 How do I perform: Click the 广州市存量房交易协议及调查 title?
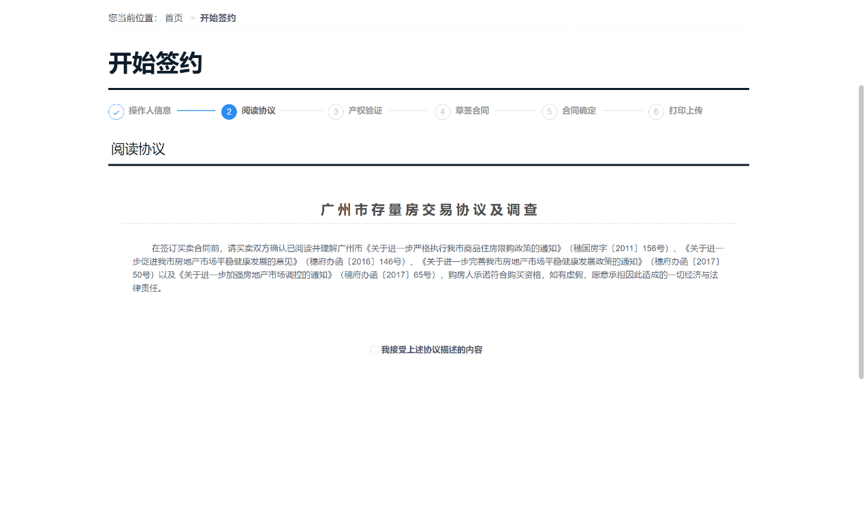429,210
